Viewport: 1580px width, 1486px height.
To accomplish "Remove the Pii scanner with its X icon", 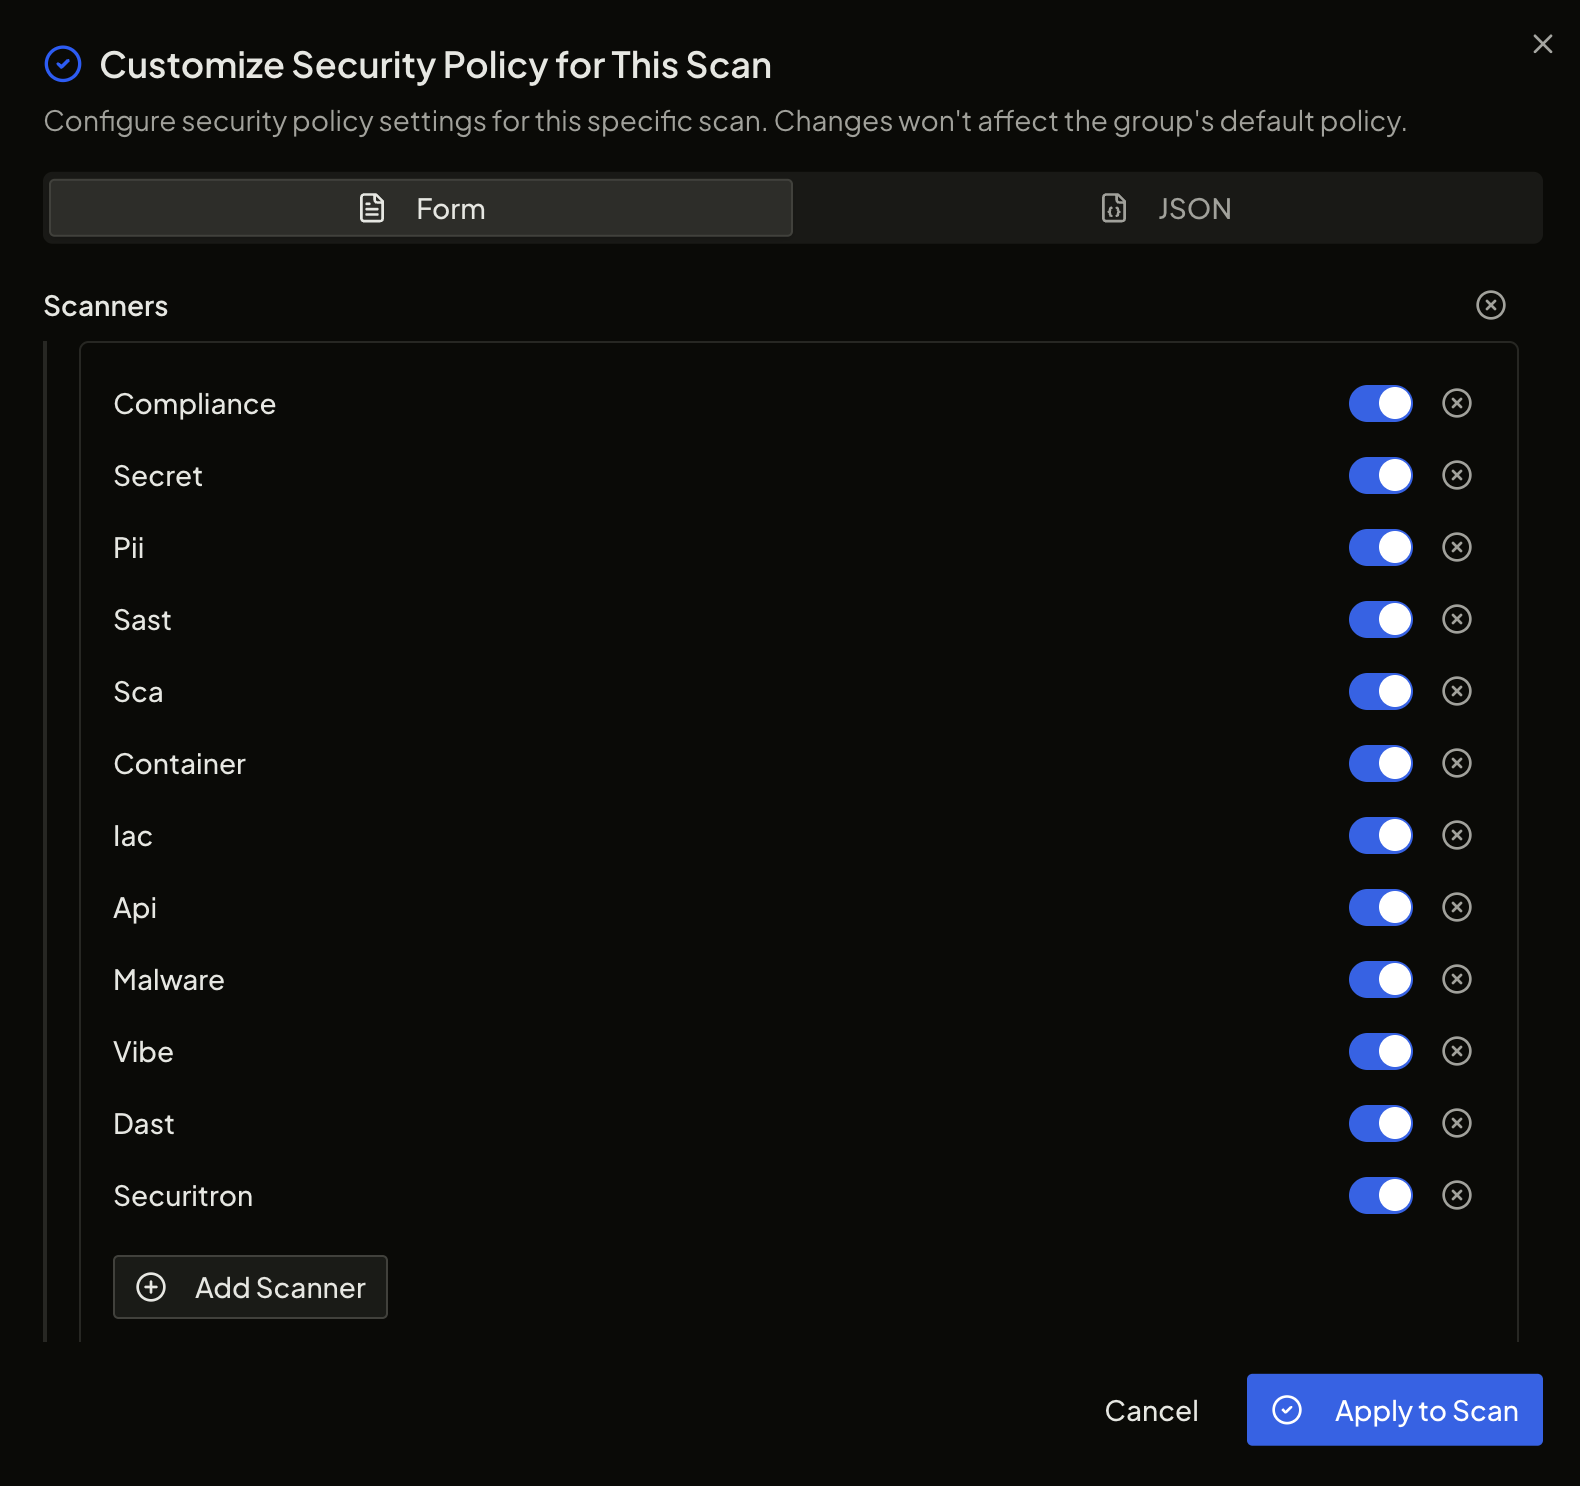I will click(x=1457, y=547).
